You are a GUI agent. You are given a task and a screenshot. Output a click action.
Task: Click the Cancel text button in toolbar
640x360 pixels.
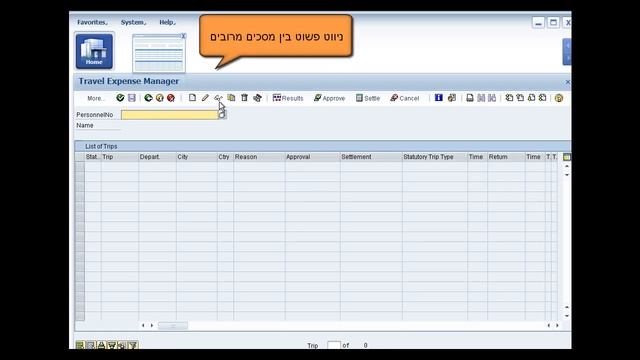tap(404, 98)
